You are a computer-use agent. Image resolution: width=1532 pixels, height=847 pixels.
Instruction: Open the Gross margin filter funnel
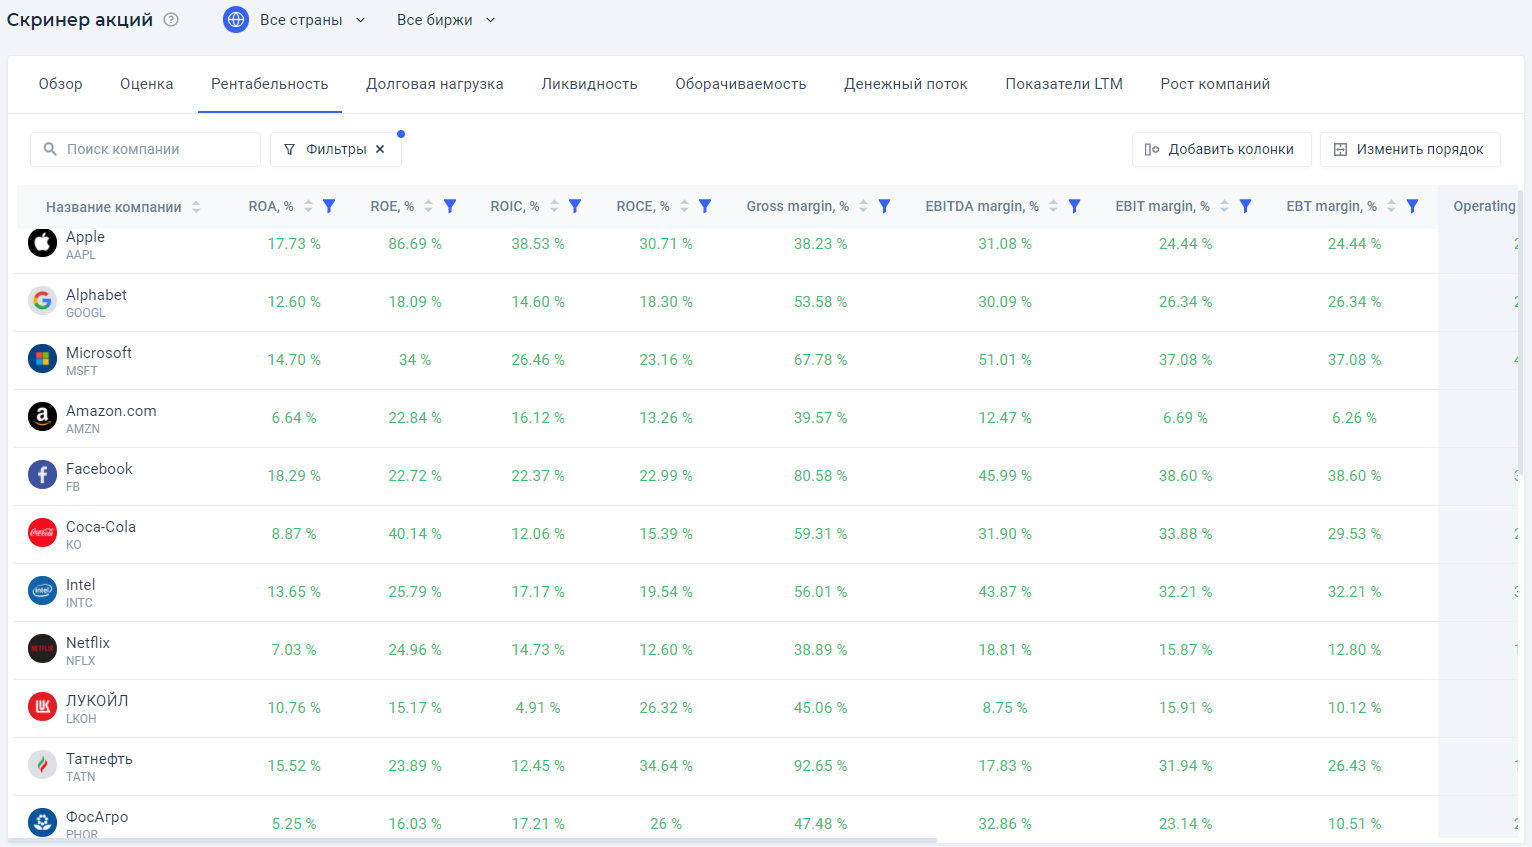point(884,206)
